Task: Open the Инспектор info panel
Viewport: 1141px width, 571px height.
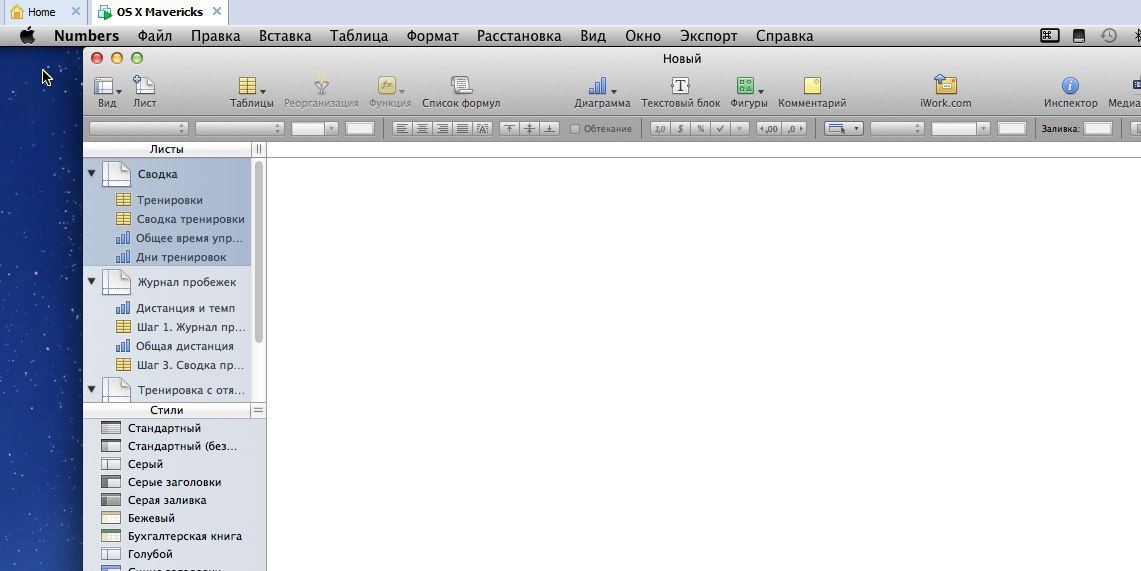Action: tap(1070, 86)
